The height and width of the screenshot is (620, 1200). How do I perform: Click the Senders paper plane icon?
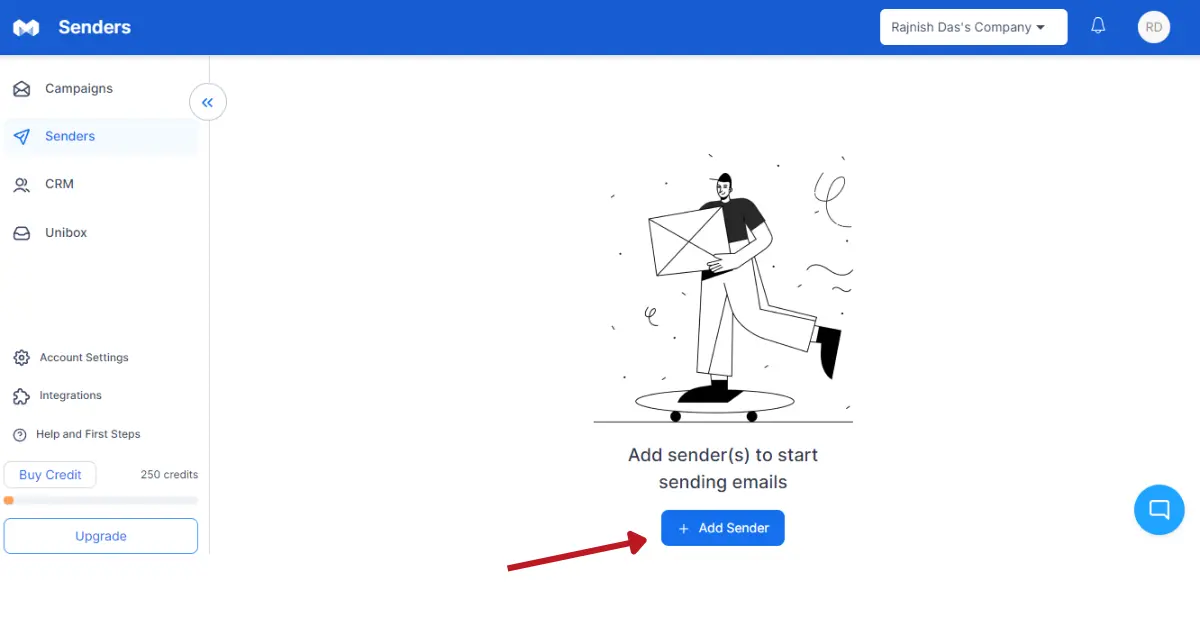click(21, 137)
